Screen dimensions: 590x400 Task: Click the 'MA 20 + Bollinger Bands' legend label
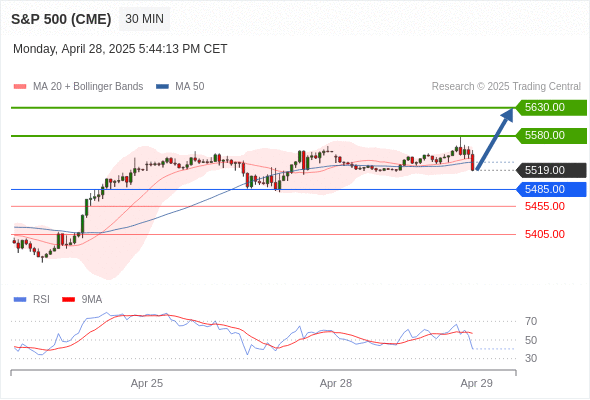(x=88, y=87)
